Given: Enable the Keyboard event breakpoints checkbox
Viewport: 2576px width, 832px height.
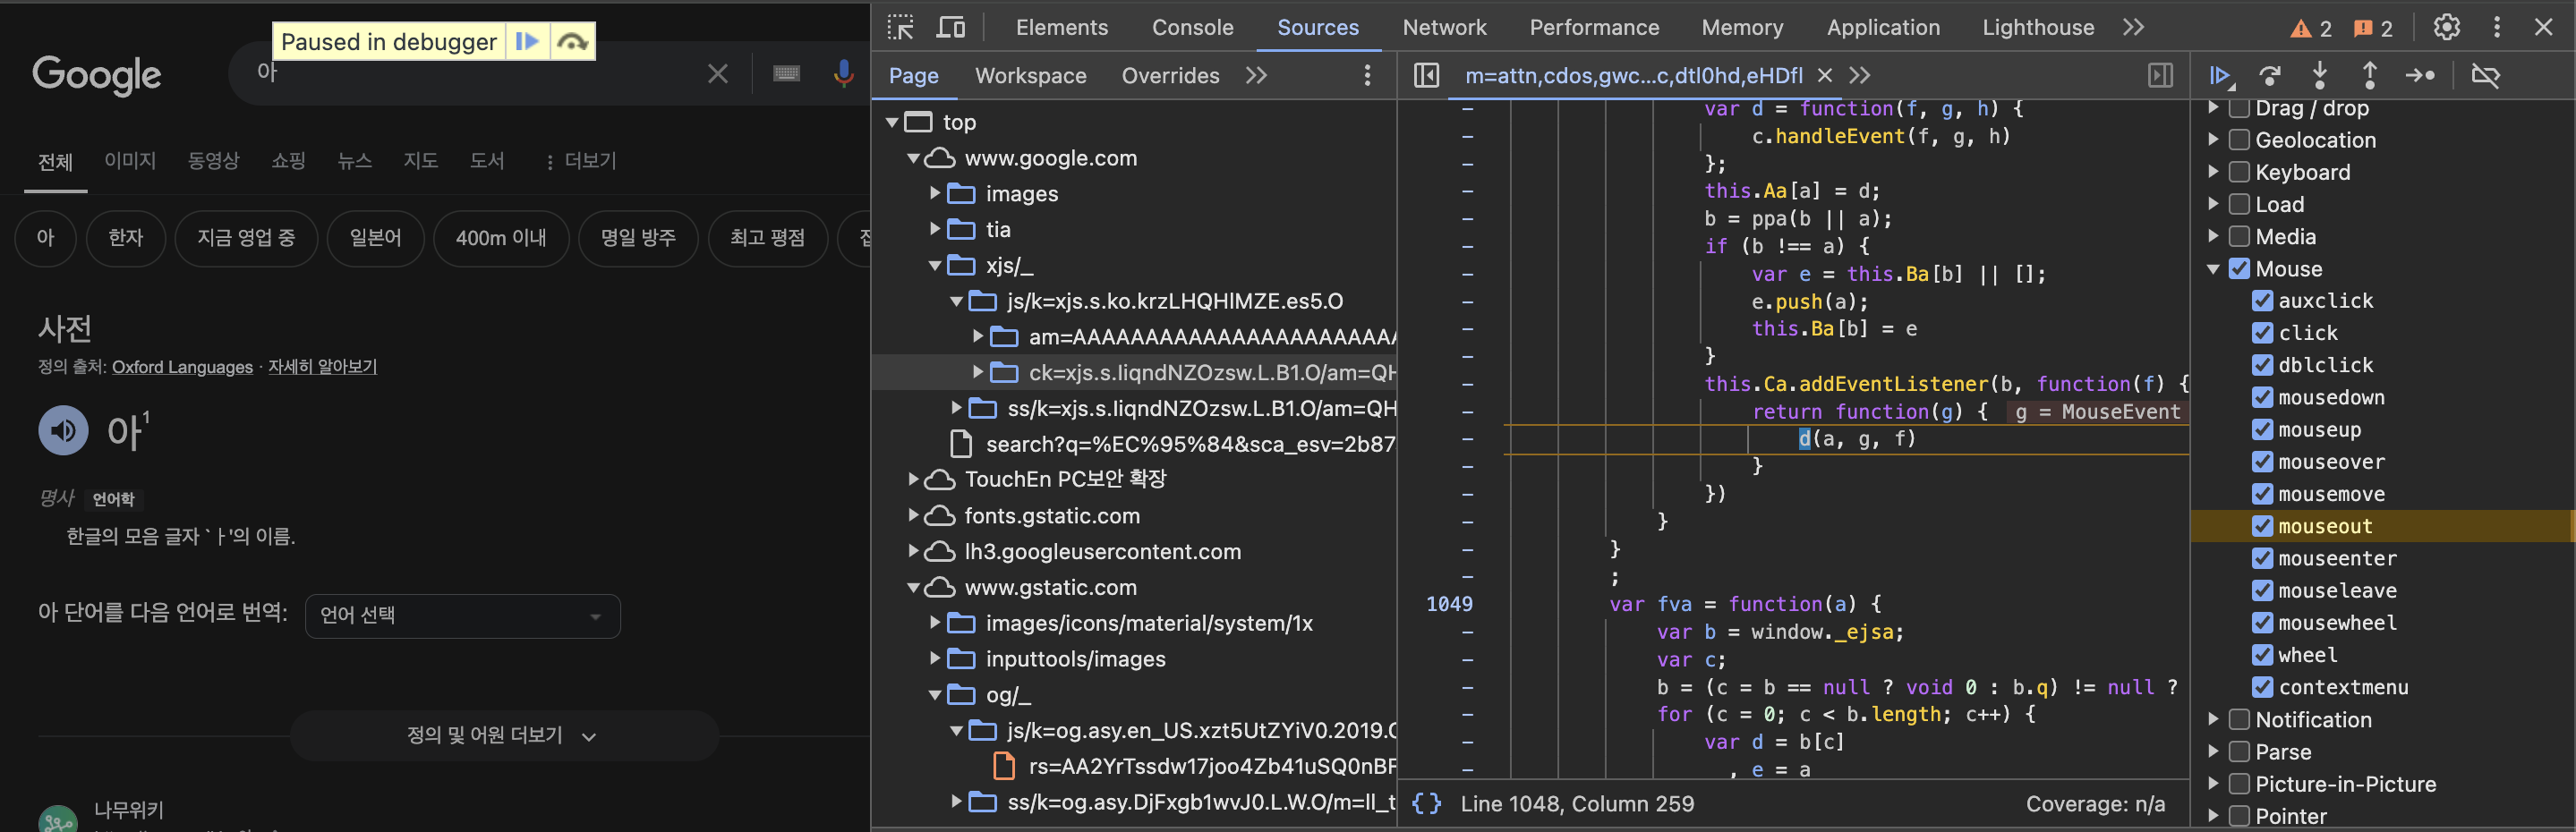Looking at the screenshot, I should tap(2239, 172).
